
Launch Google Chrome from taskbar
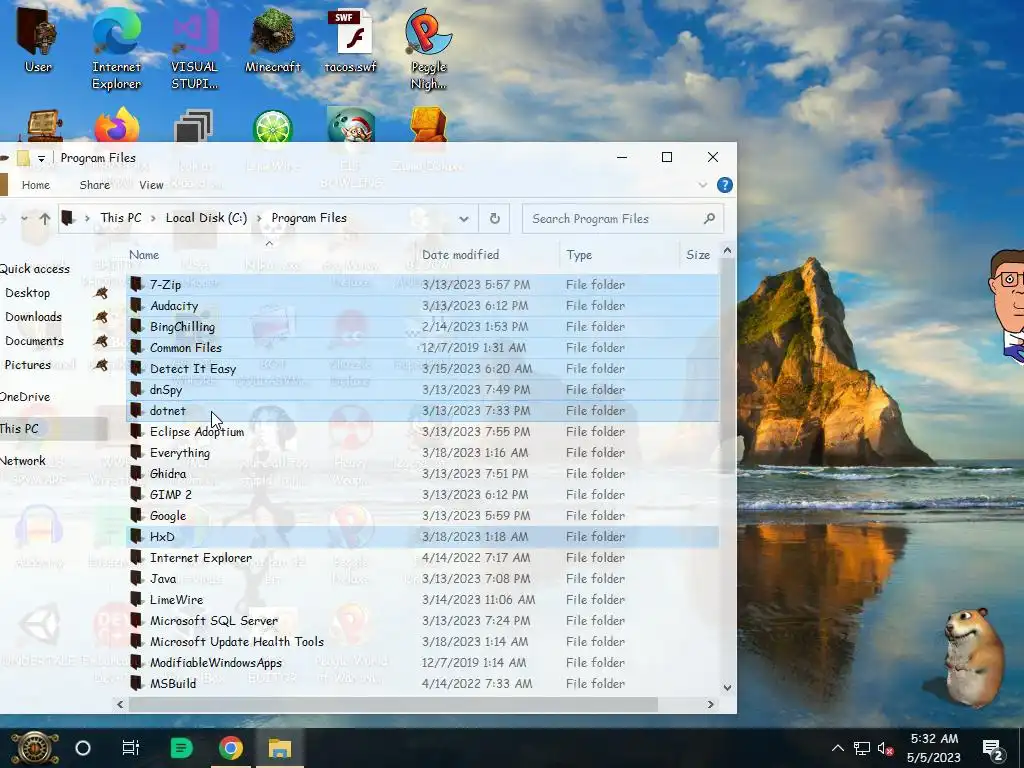(231, 748)
